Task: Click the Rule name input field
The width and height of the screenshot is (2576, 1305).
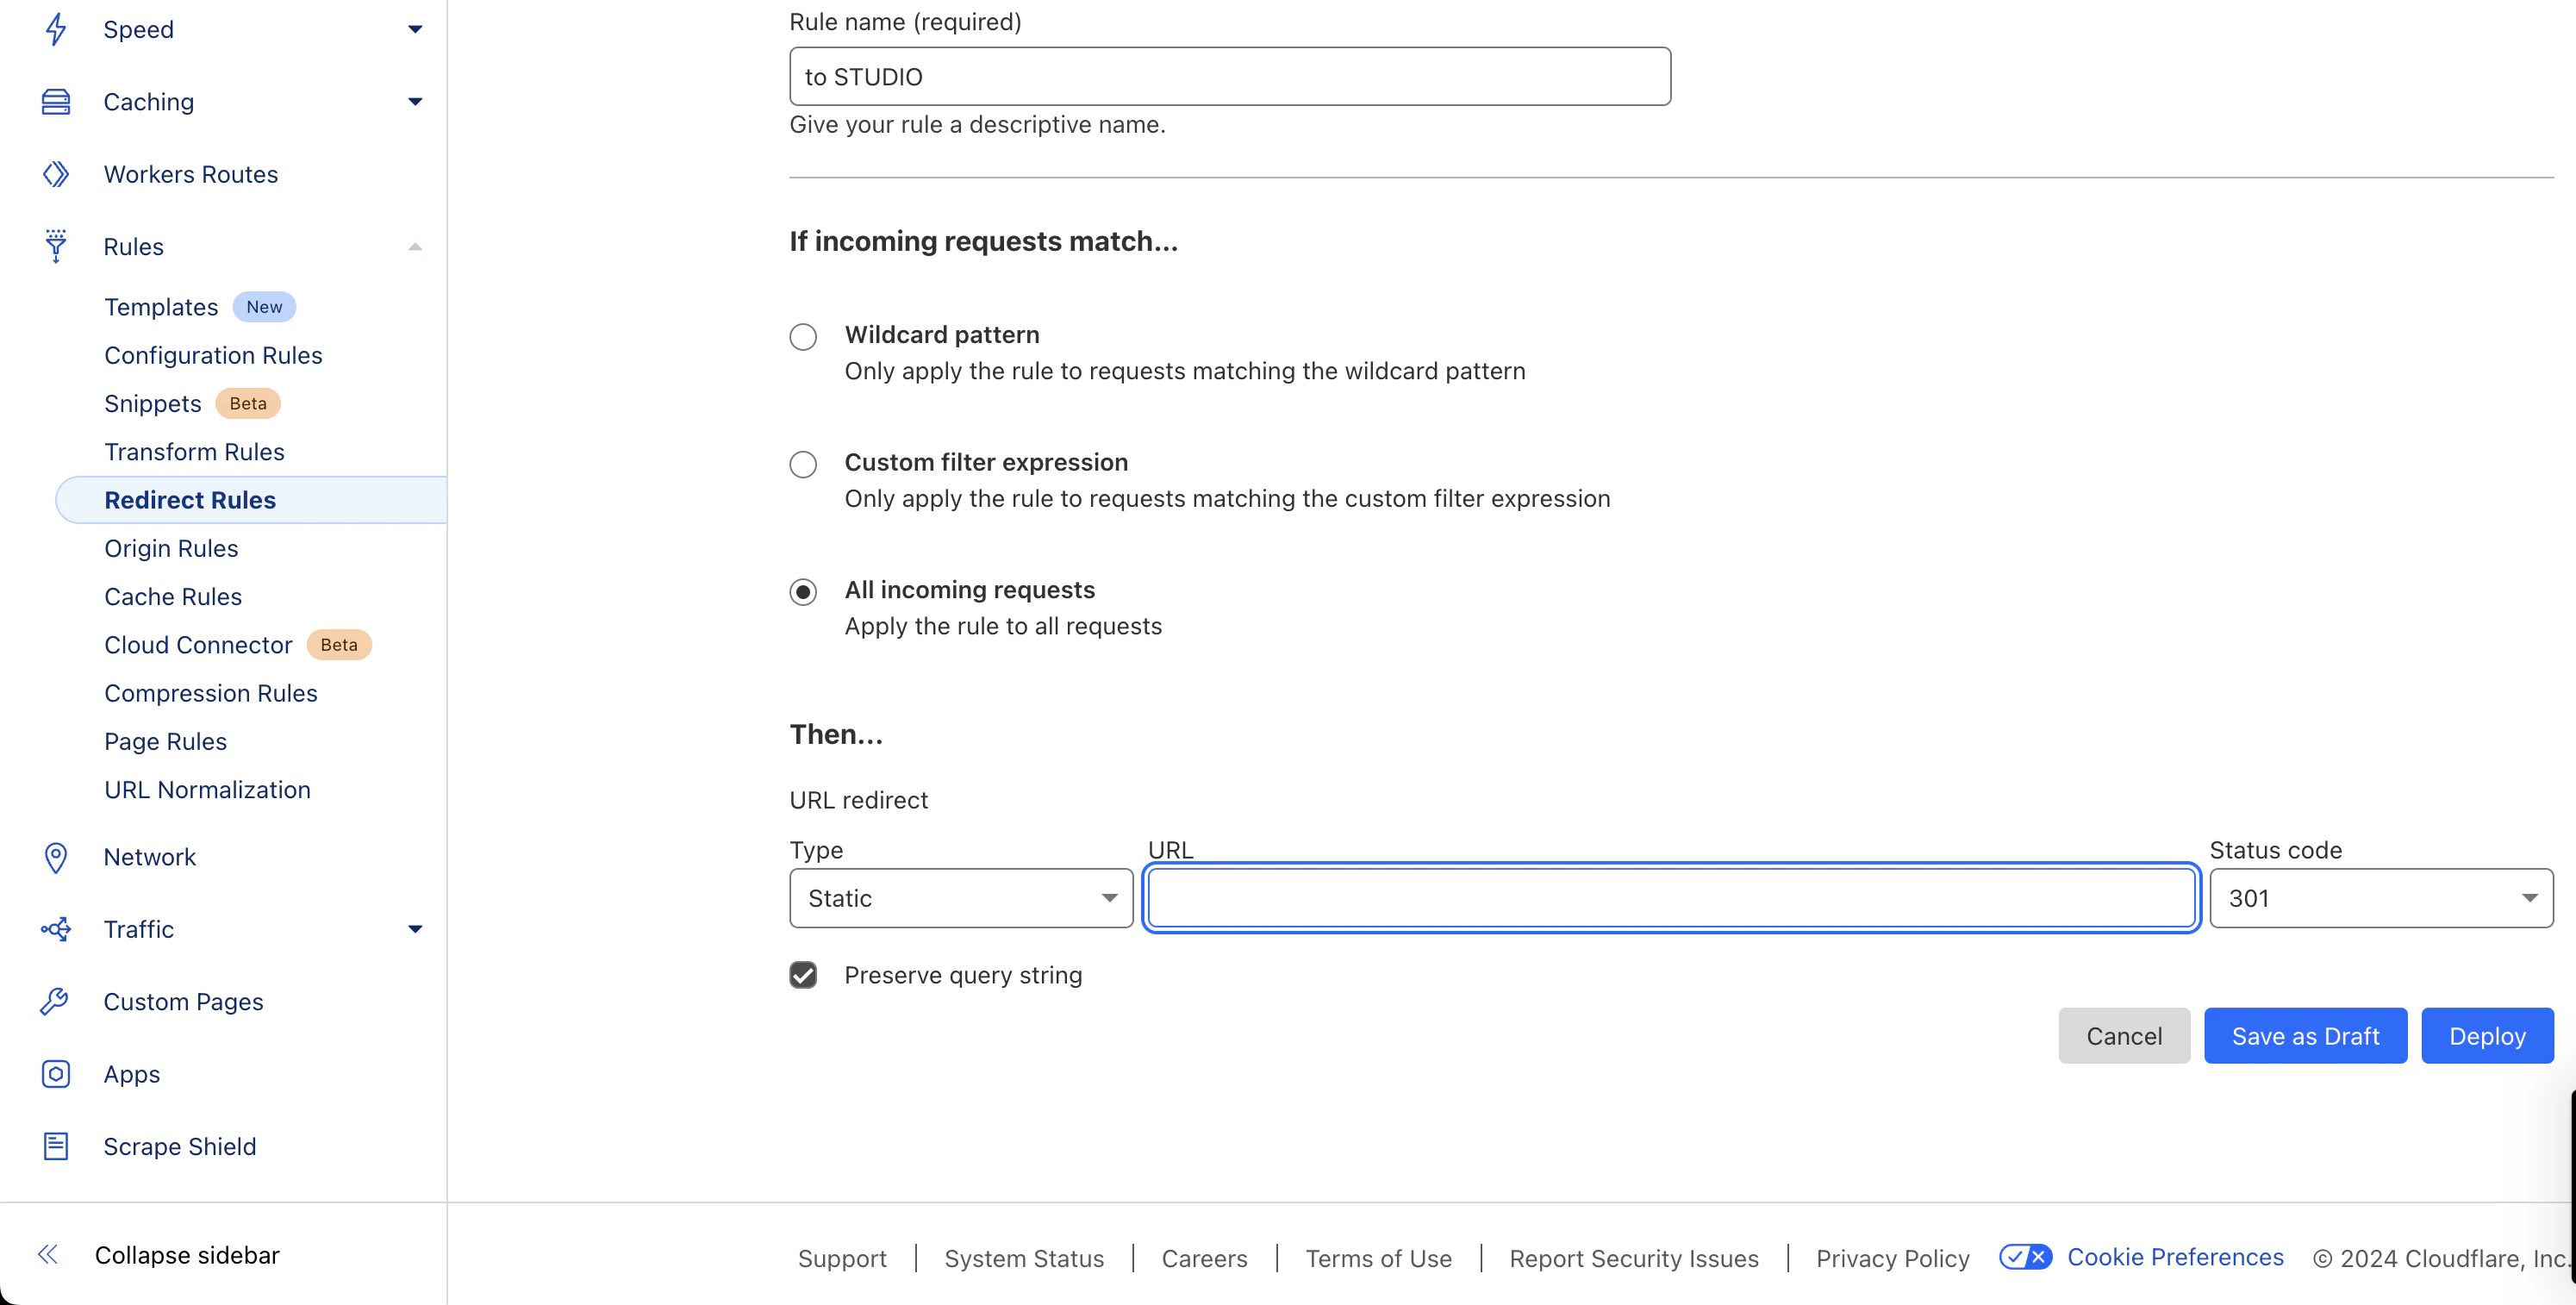Action: pyautogui.click(x=1230, y=76)
